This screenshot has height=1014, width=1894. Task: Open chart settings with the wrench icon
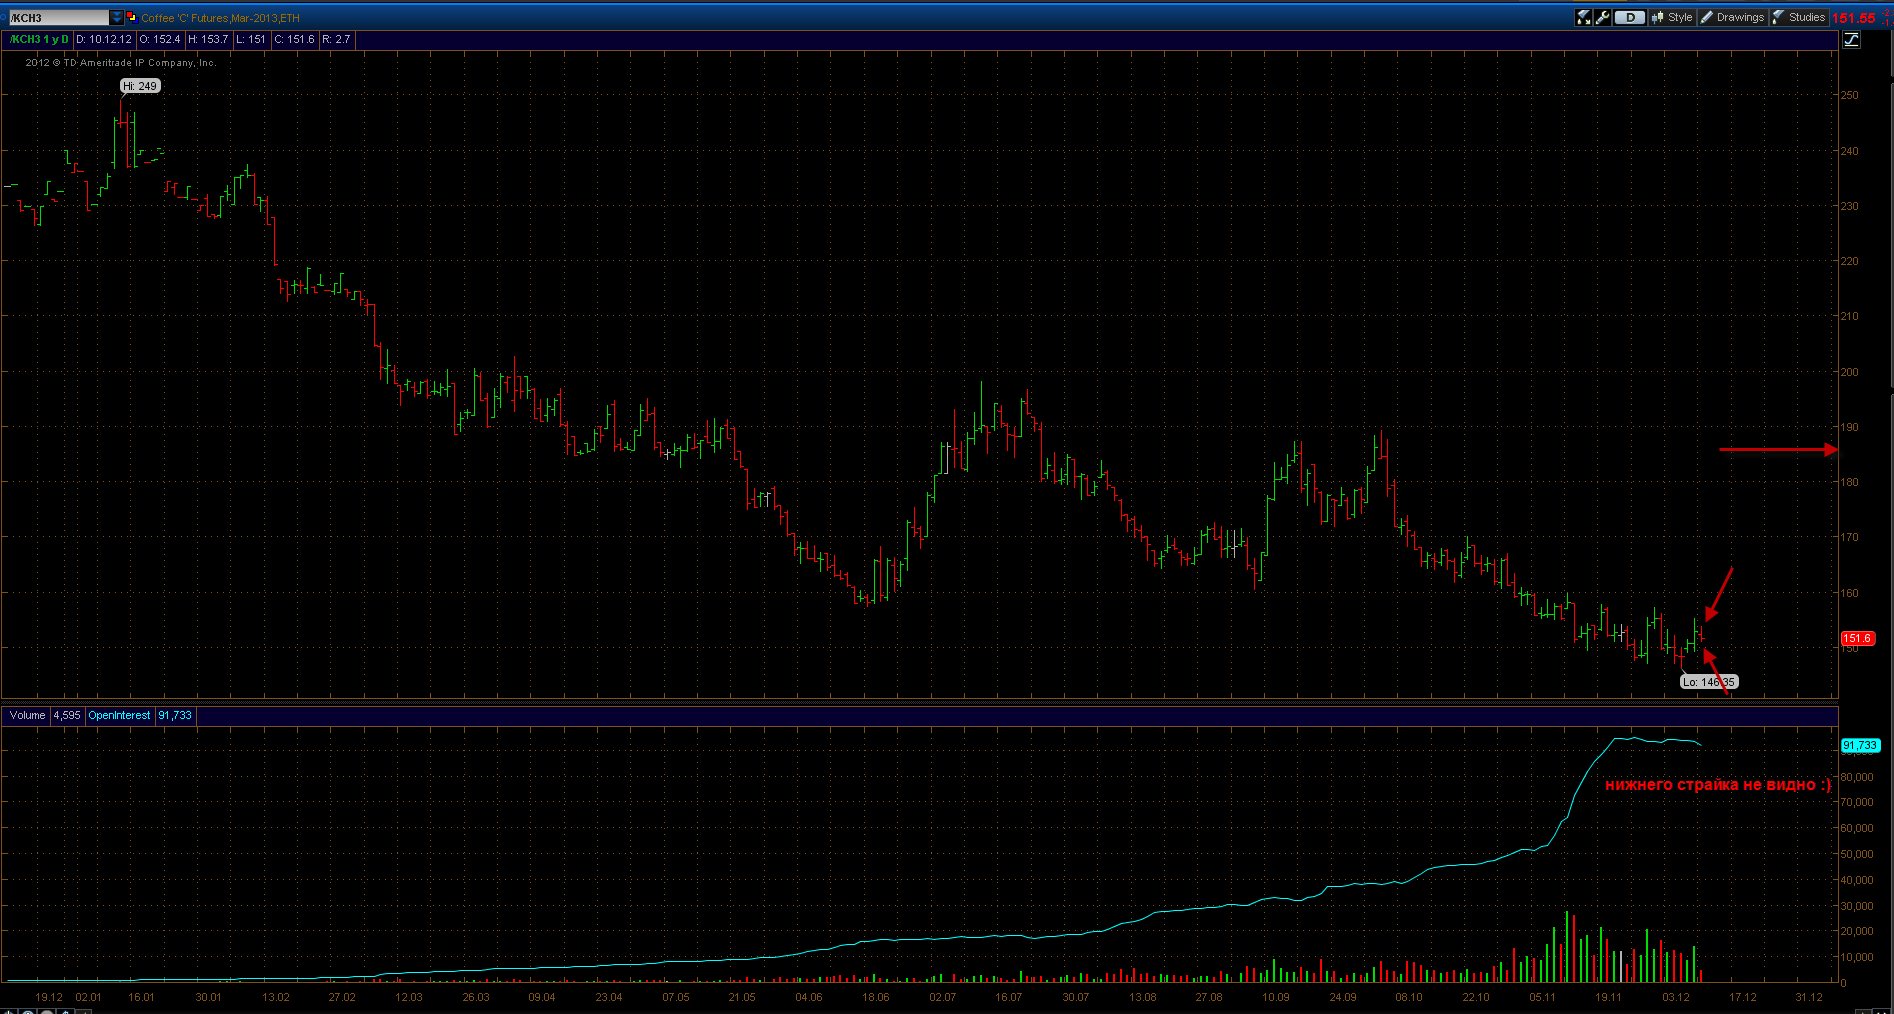coord(1602,17)
